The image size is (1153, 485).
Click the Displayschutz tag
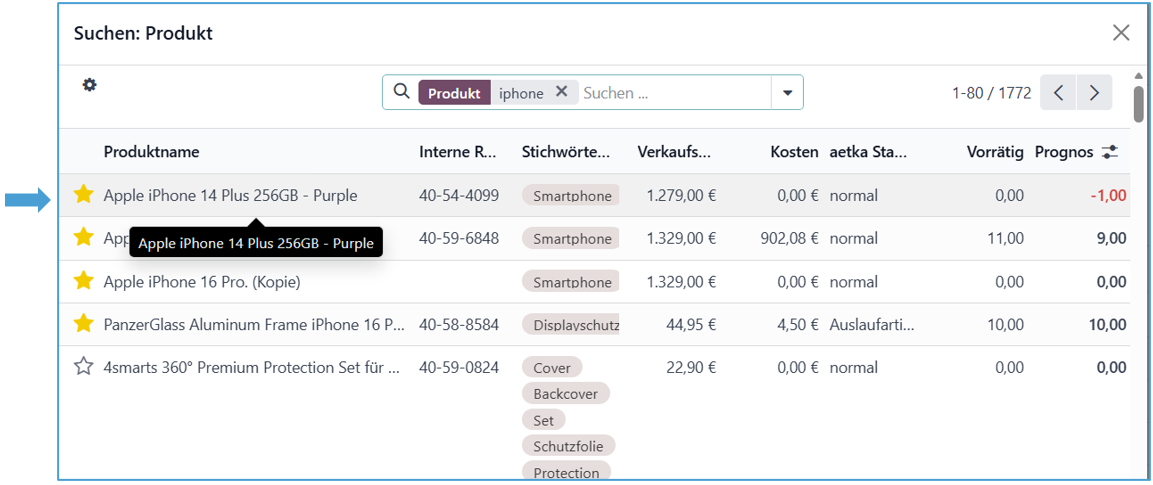[x=572, y=325]
